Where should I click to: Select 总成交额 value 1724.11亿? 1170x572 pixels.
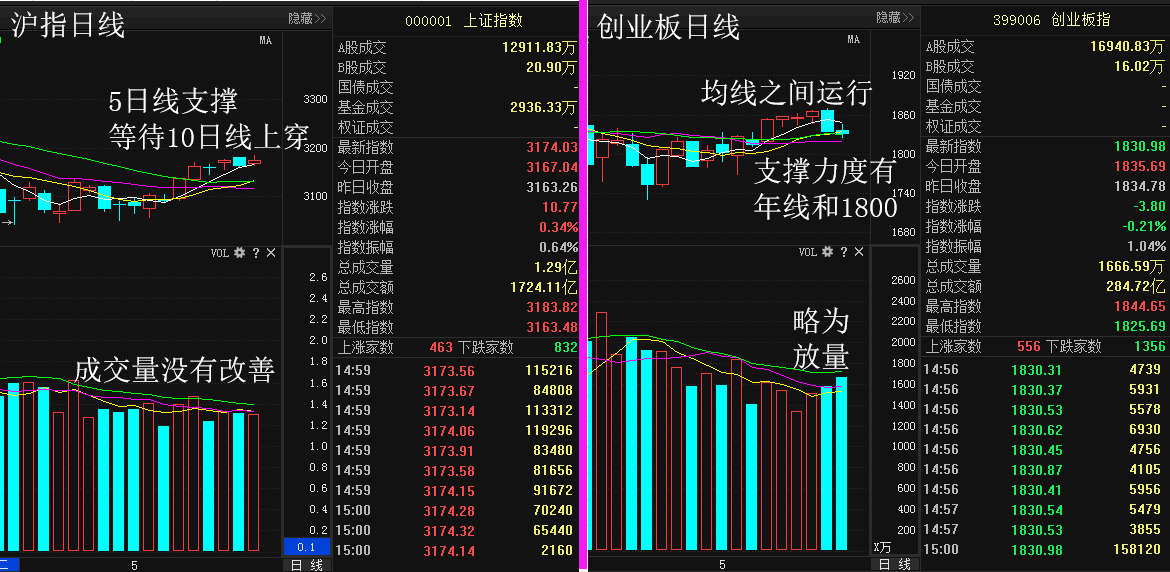coord(545,287)
